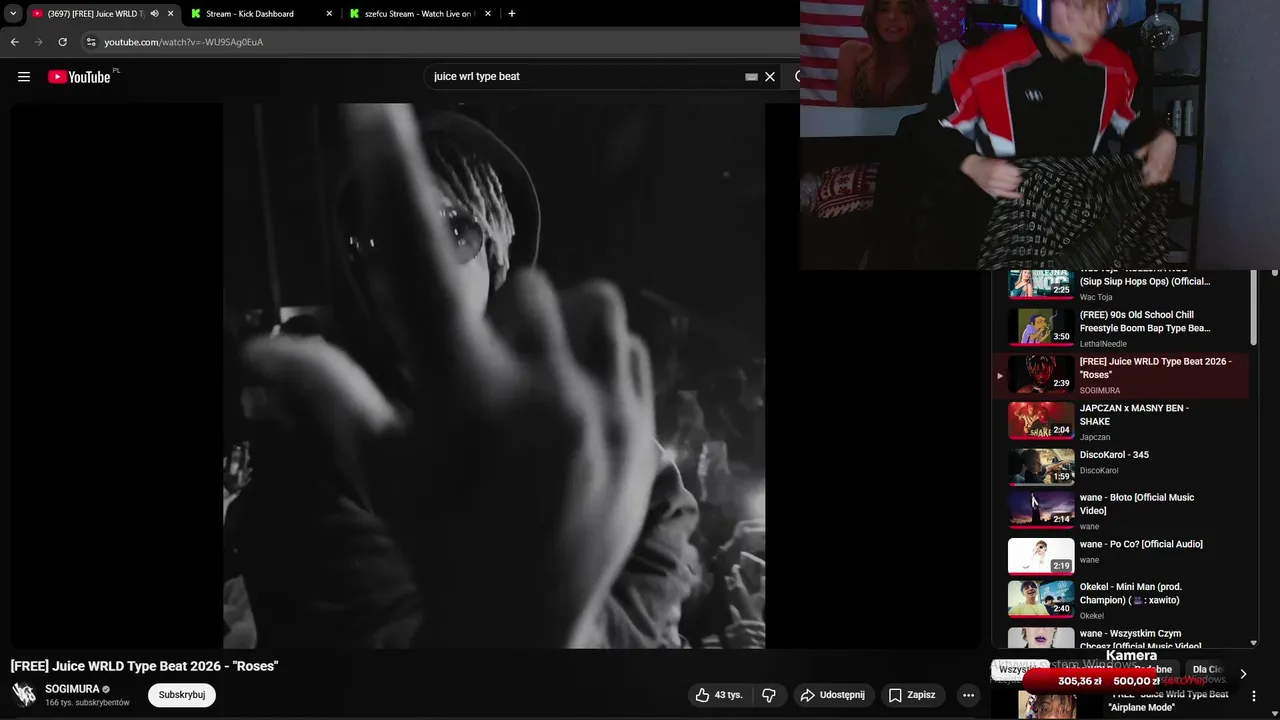Screen dimensions: 1280x720
Task: Open options for Airplane Mode suggested video
Action: click(x=1254, y=696)
